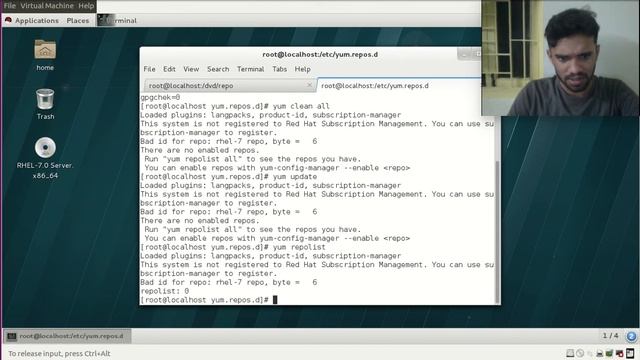Open the Virtual Machine menu

[x=47, y=6]
